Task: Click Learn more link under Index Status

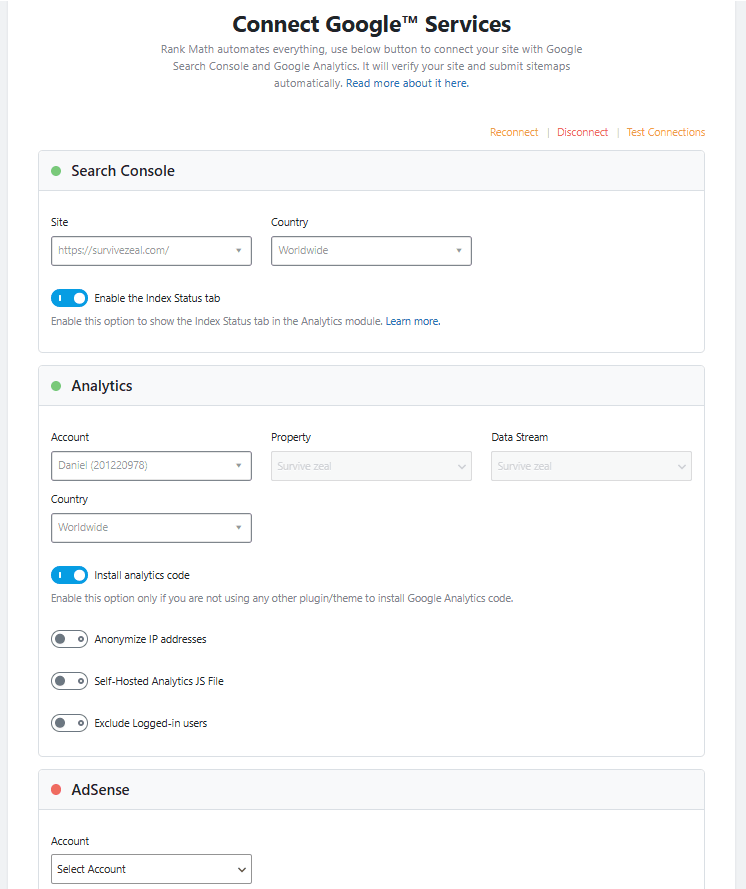Action: (x=412, y=322)
